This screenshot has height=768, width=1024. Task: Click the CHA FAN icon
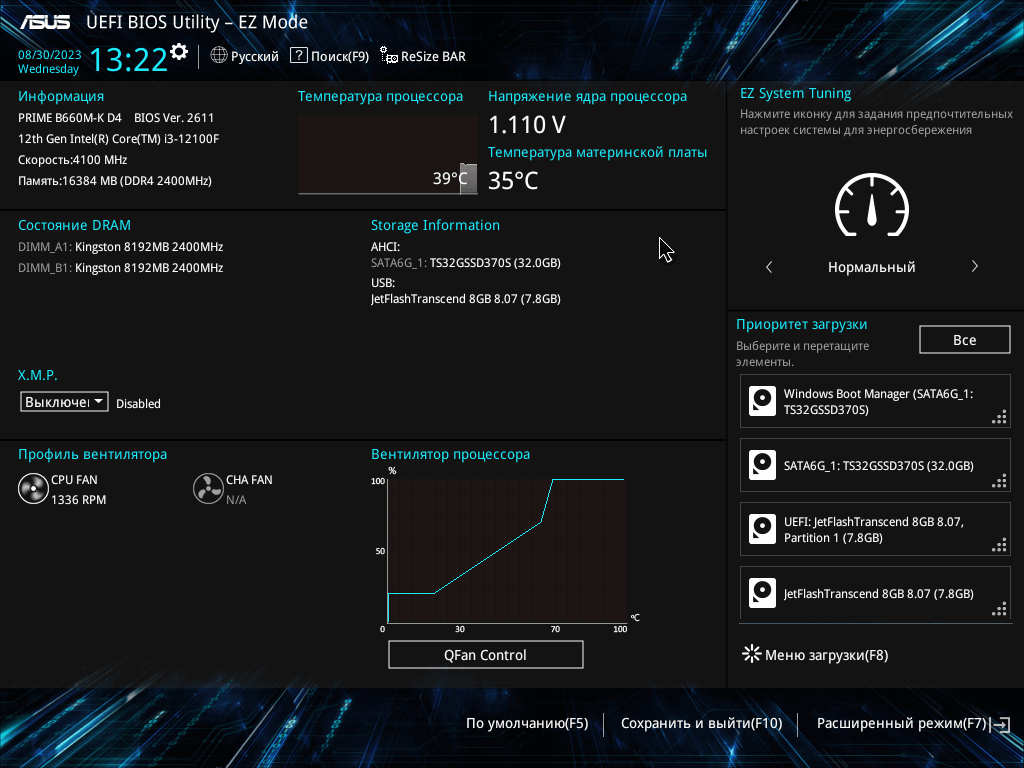pos(208,489)
